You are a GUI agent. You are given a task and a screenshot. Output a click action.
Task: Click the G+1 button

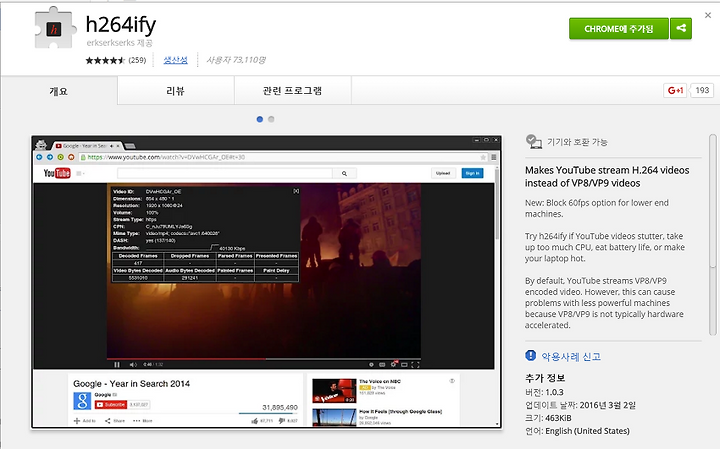click(675, 90)
